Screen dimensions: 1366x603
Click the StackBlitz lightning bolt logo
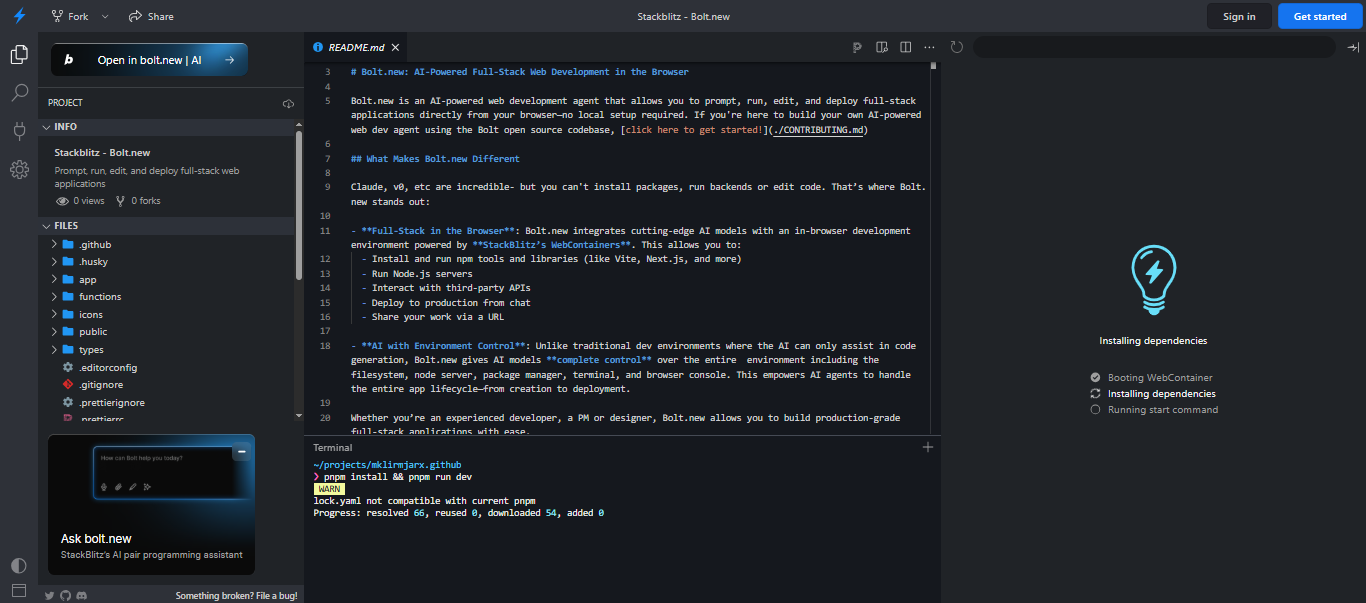[19, 16]
